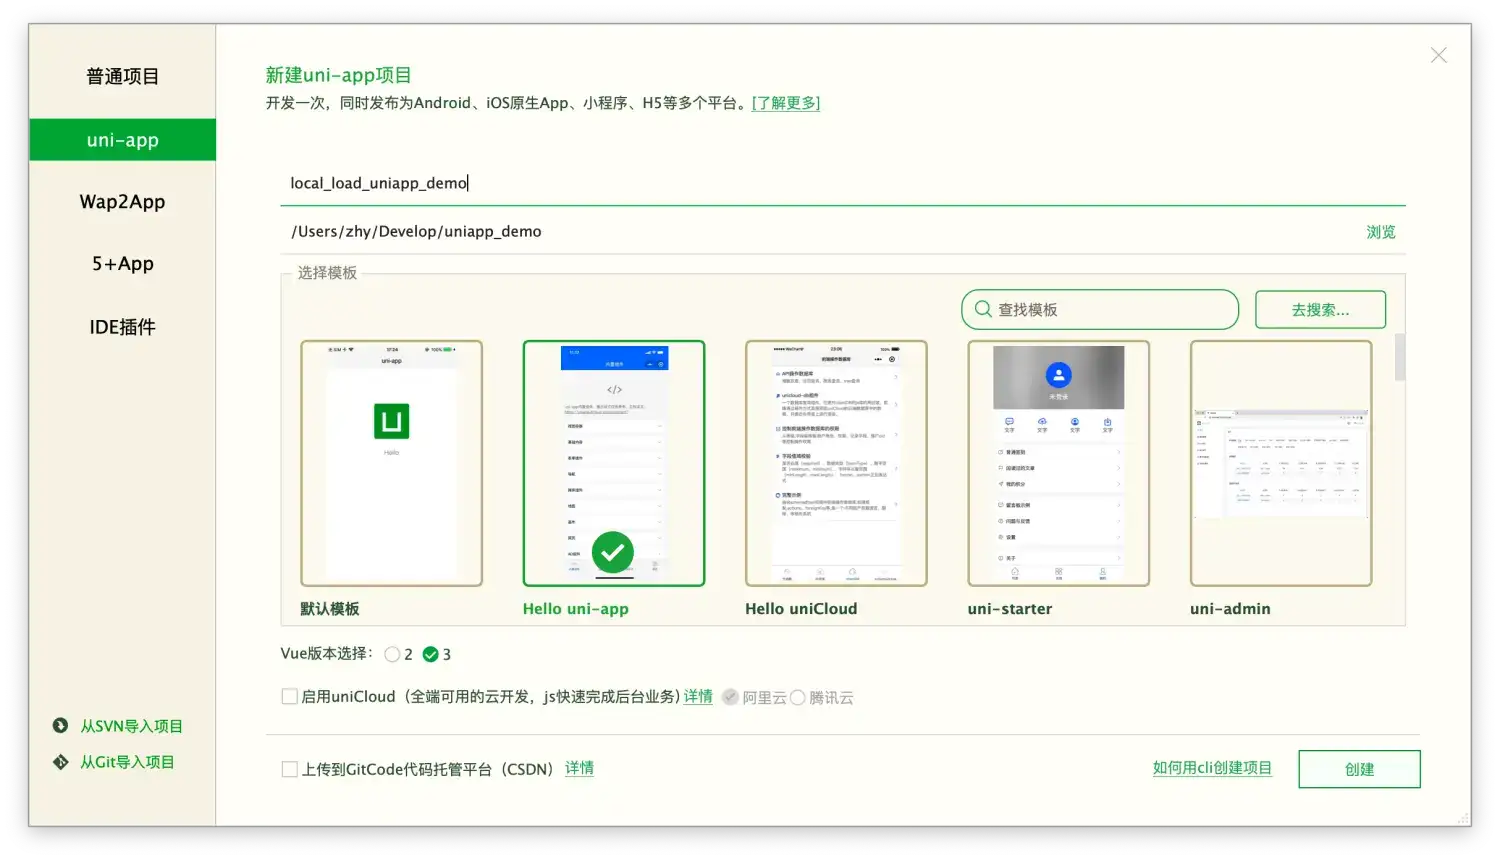Check 上传到GitCode代码托管平台 checkbox
This screenshot has height=860, width=1500.
[x=290, y=769]
